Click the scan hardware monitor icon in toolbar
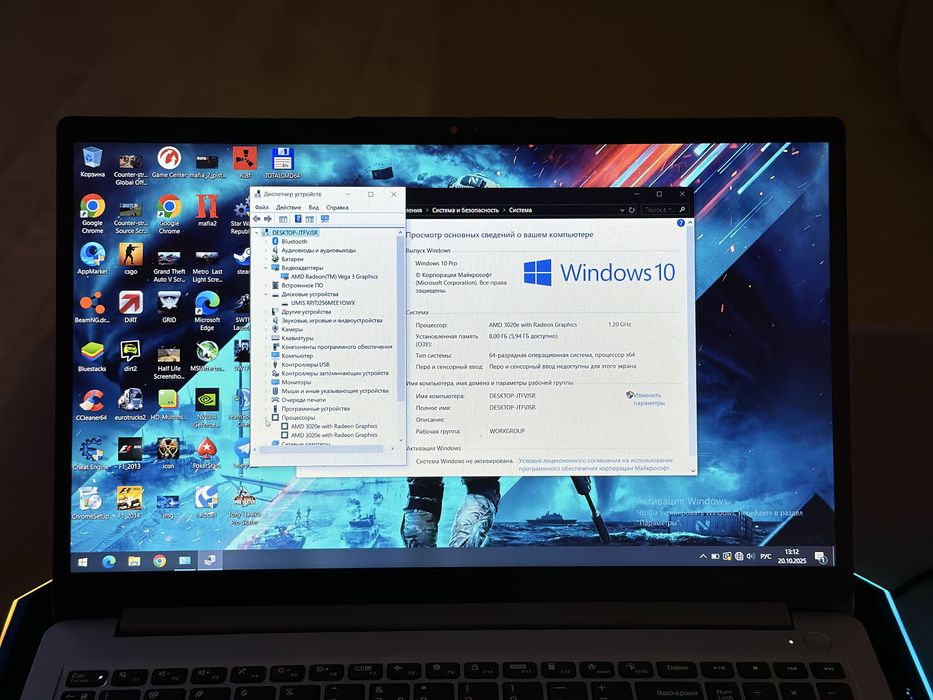Viewport: 933px width, 700px height. coord(325,219)
